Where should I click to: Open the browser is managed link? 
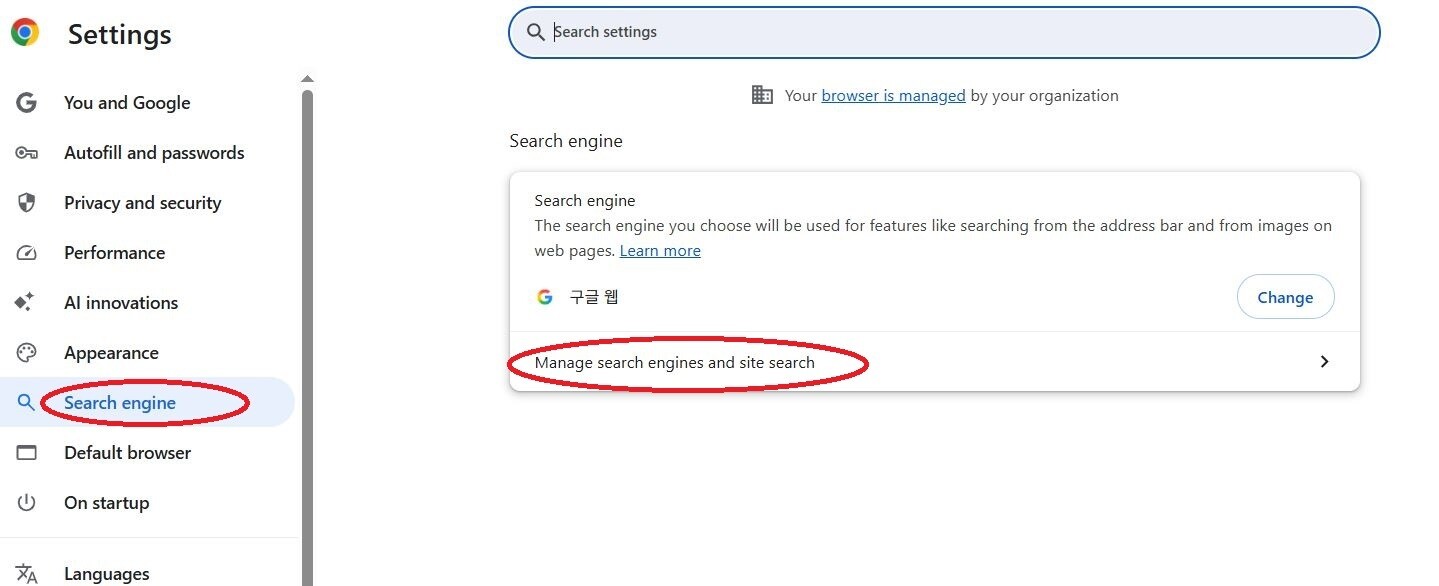[x=893, y=96]
